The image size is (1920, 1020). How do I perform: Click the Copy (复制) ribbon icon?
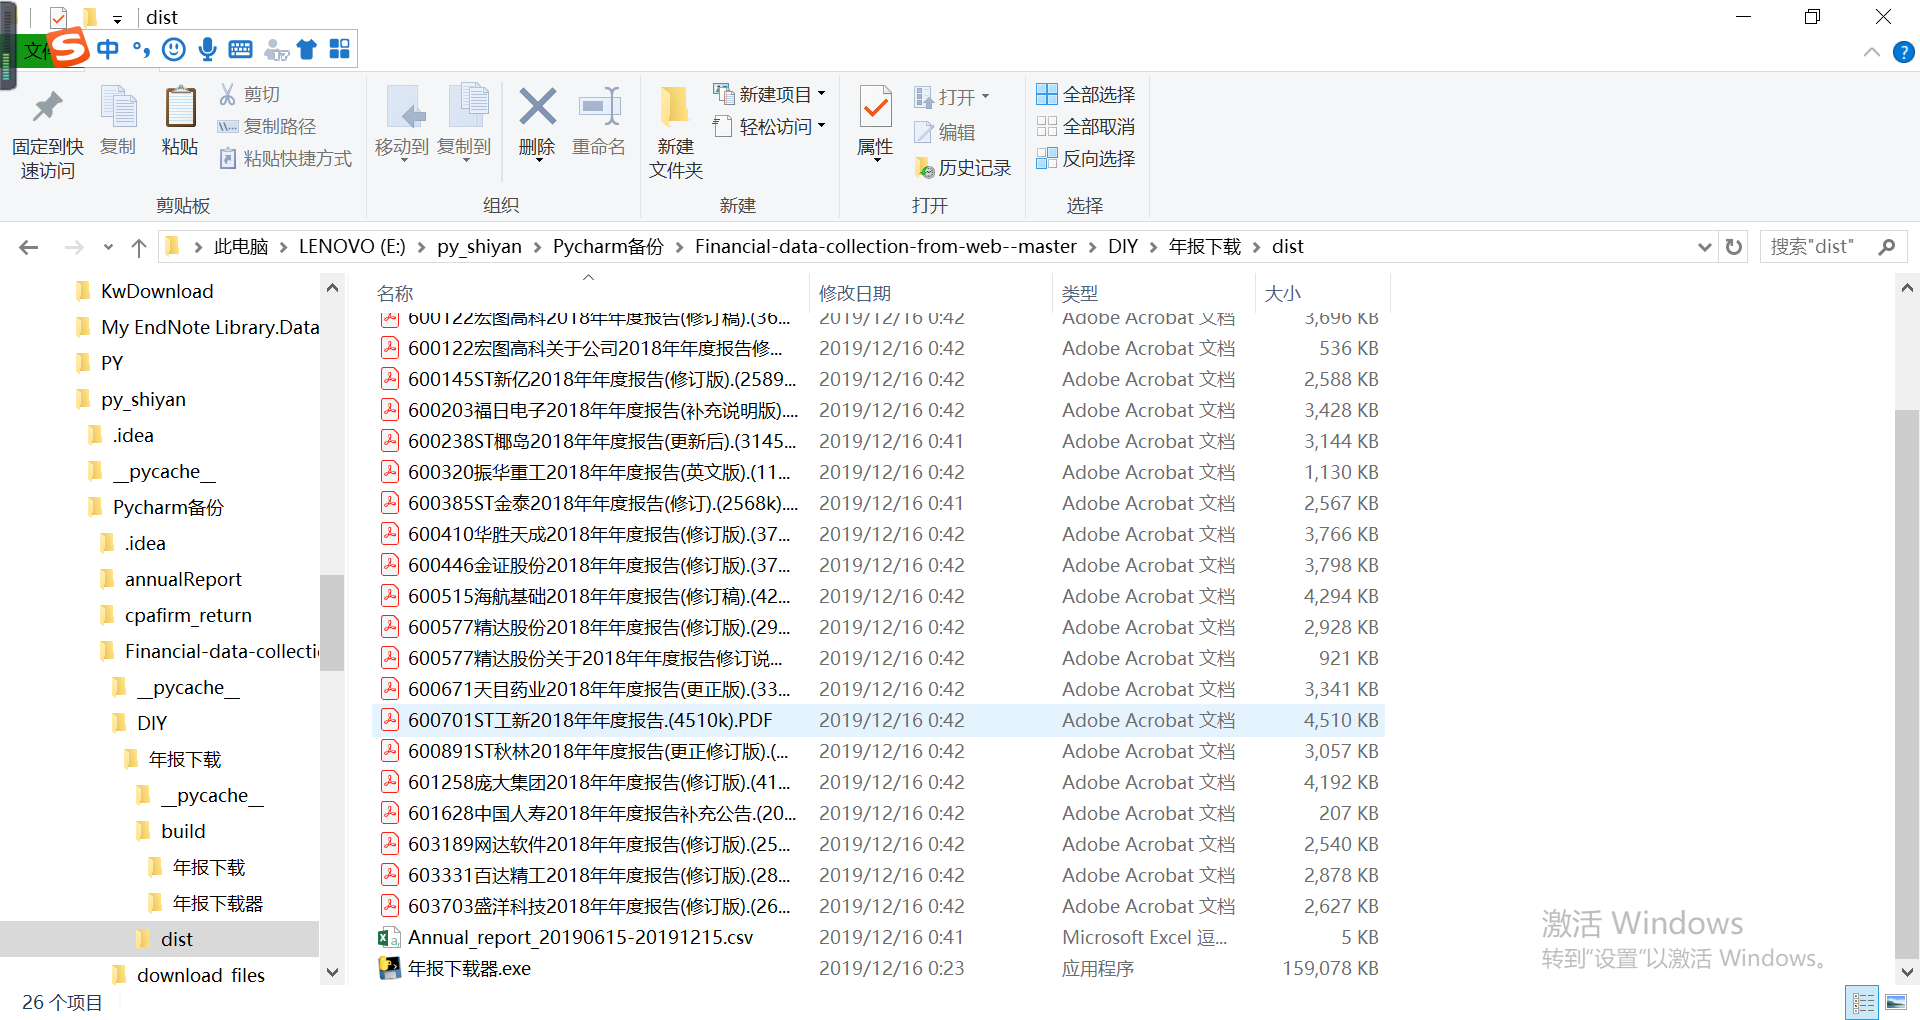118,107
